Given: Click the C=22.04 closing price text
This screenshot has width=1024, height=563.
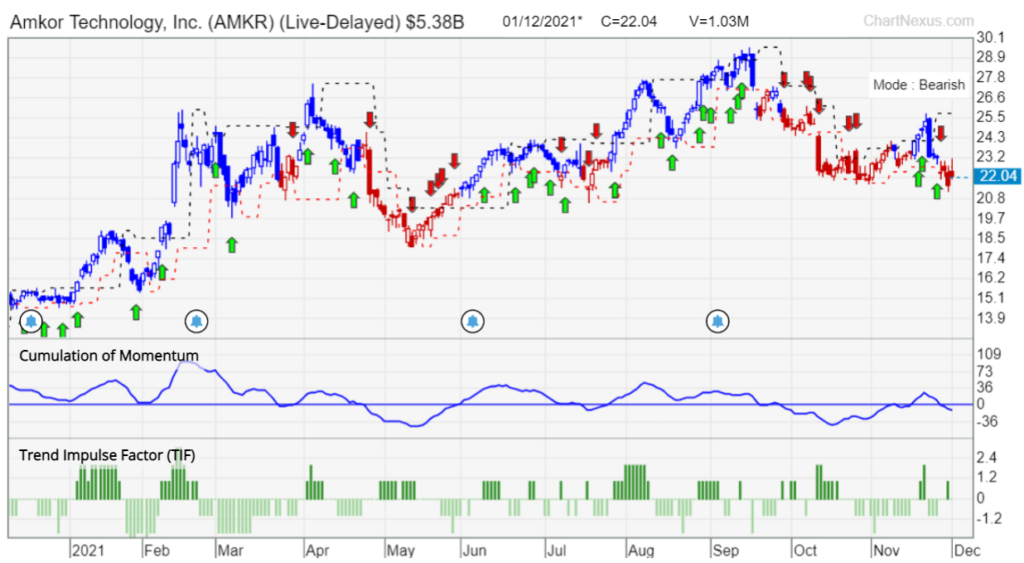Looking at the screenshot, I should pyautogui.click(x=629, y=22).
